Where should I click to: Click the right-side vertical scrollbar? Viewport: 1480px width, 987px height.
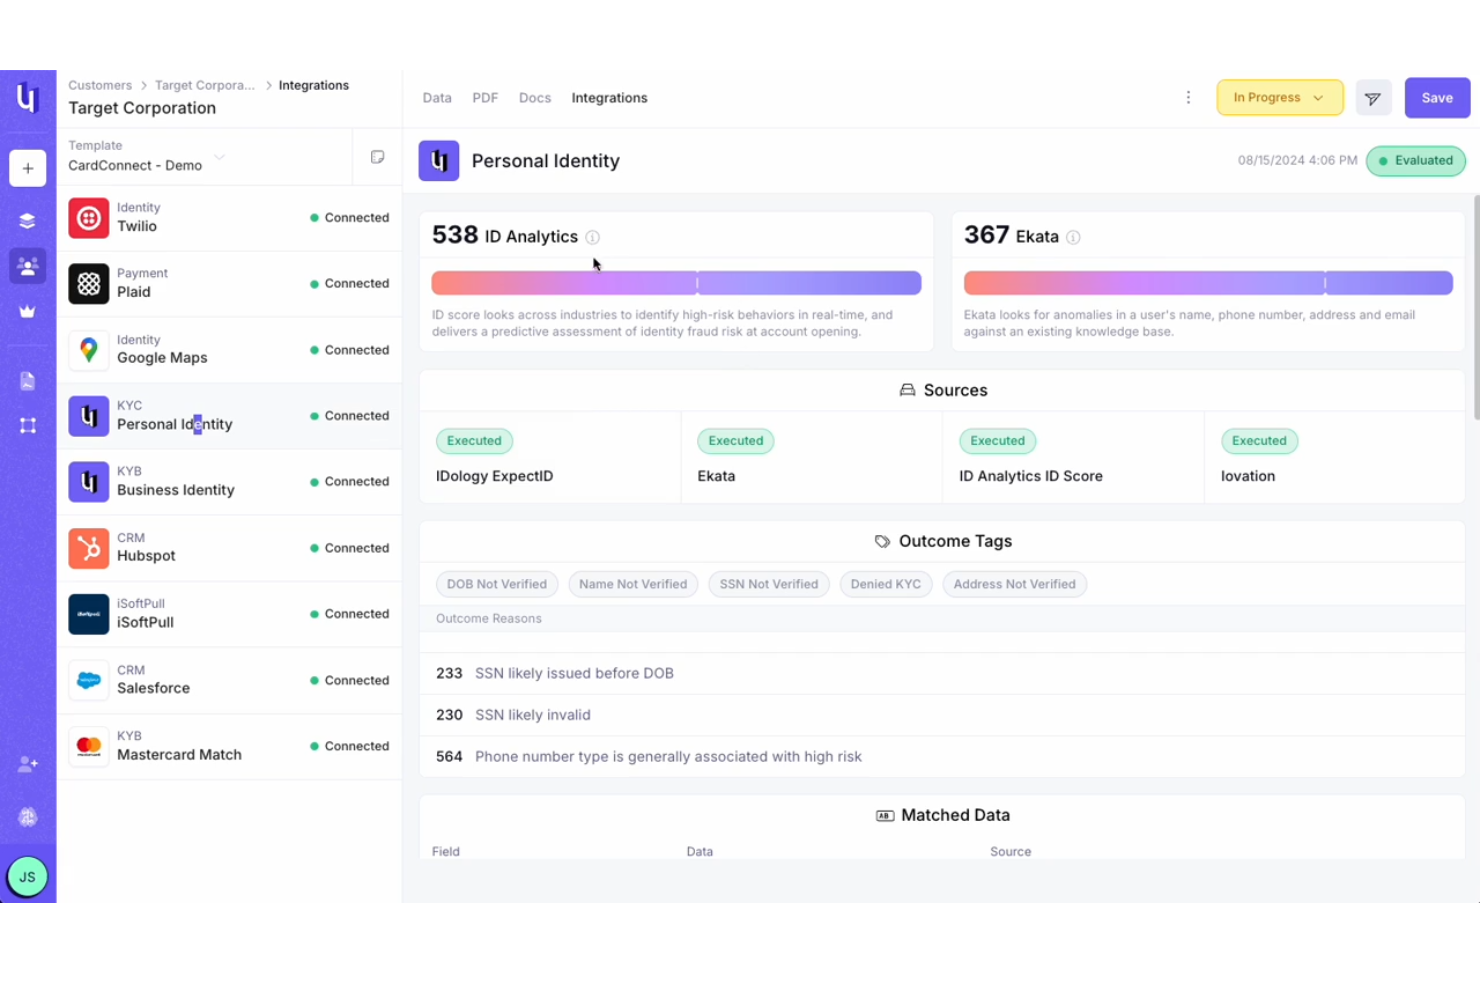click(x=1476, y=307)
